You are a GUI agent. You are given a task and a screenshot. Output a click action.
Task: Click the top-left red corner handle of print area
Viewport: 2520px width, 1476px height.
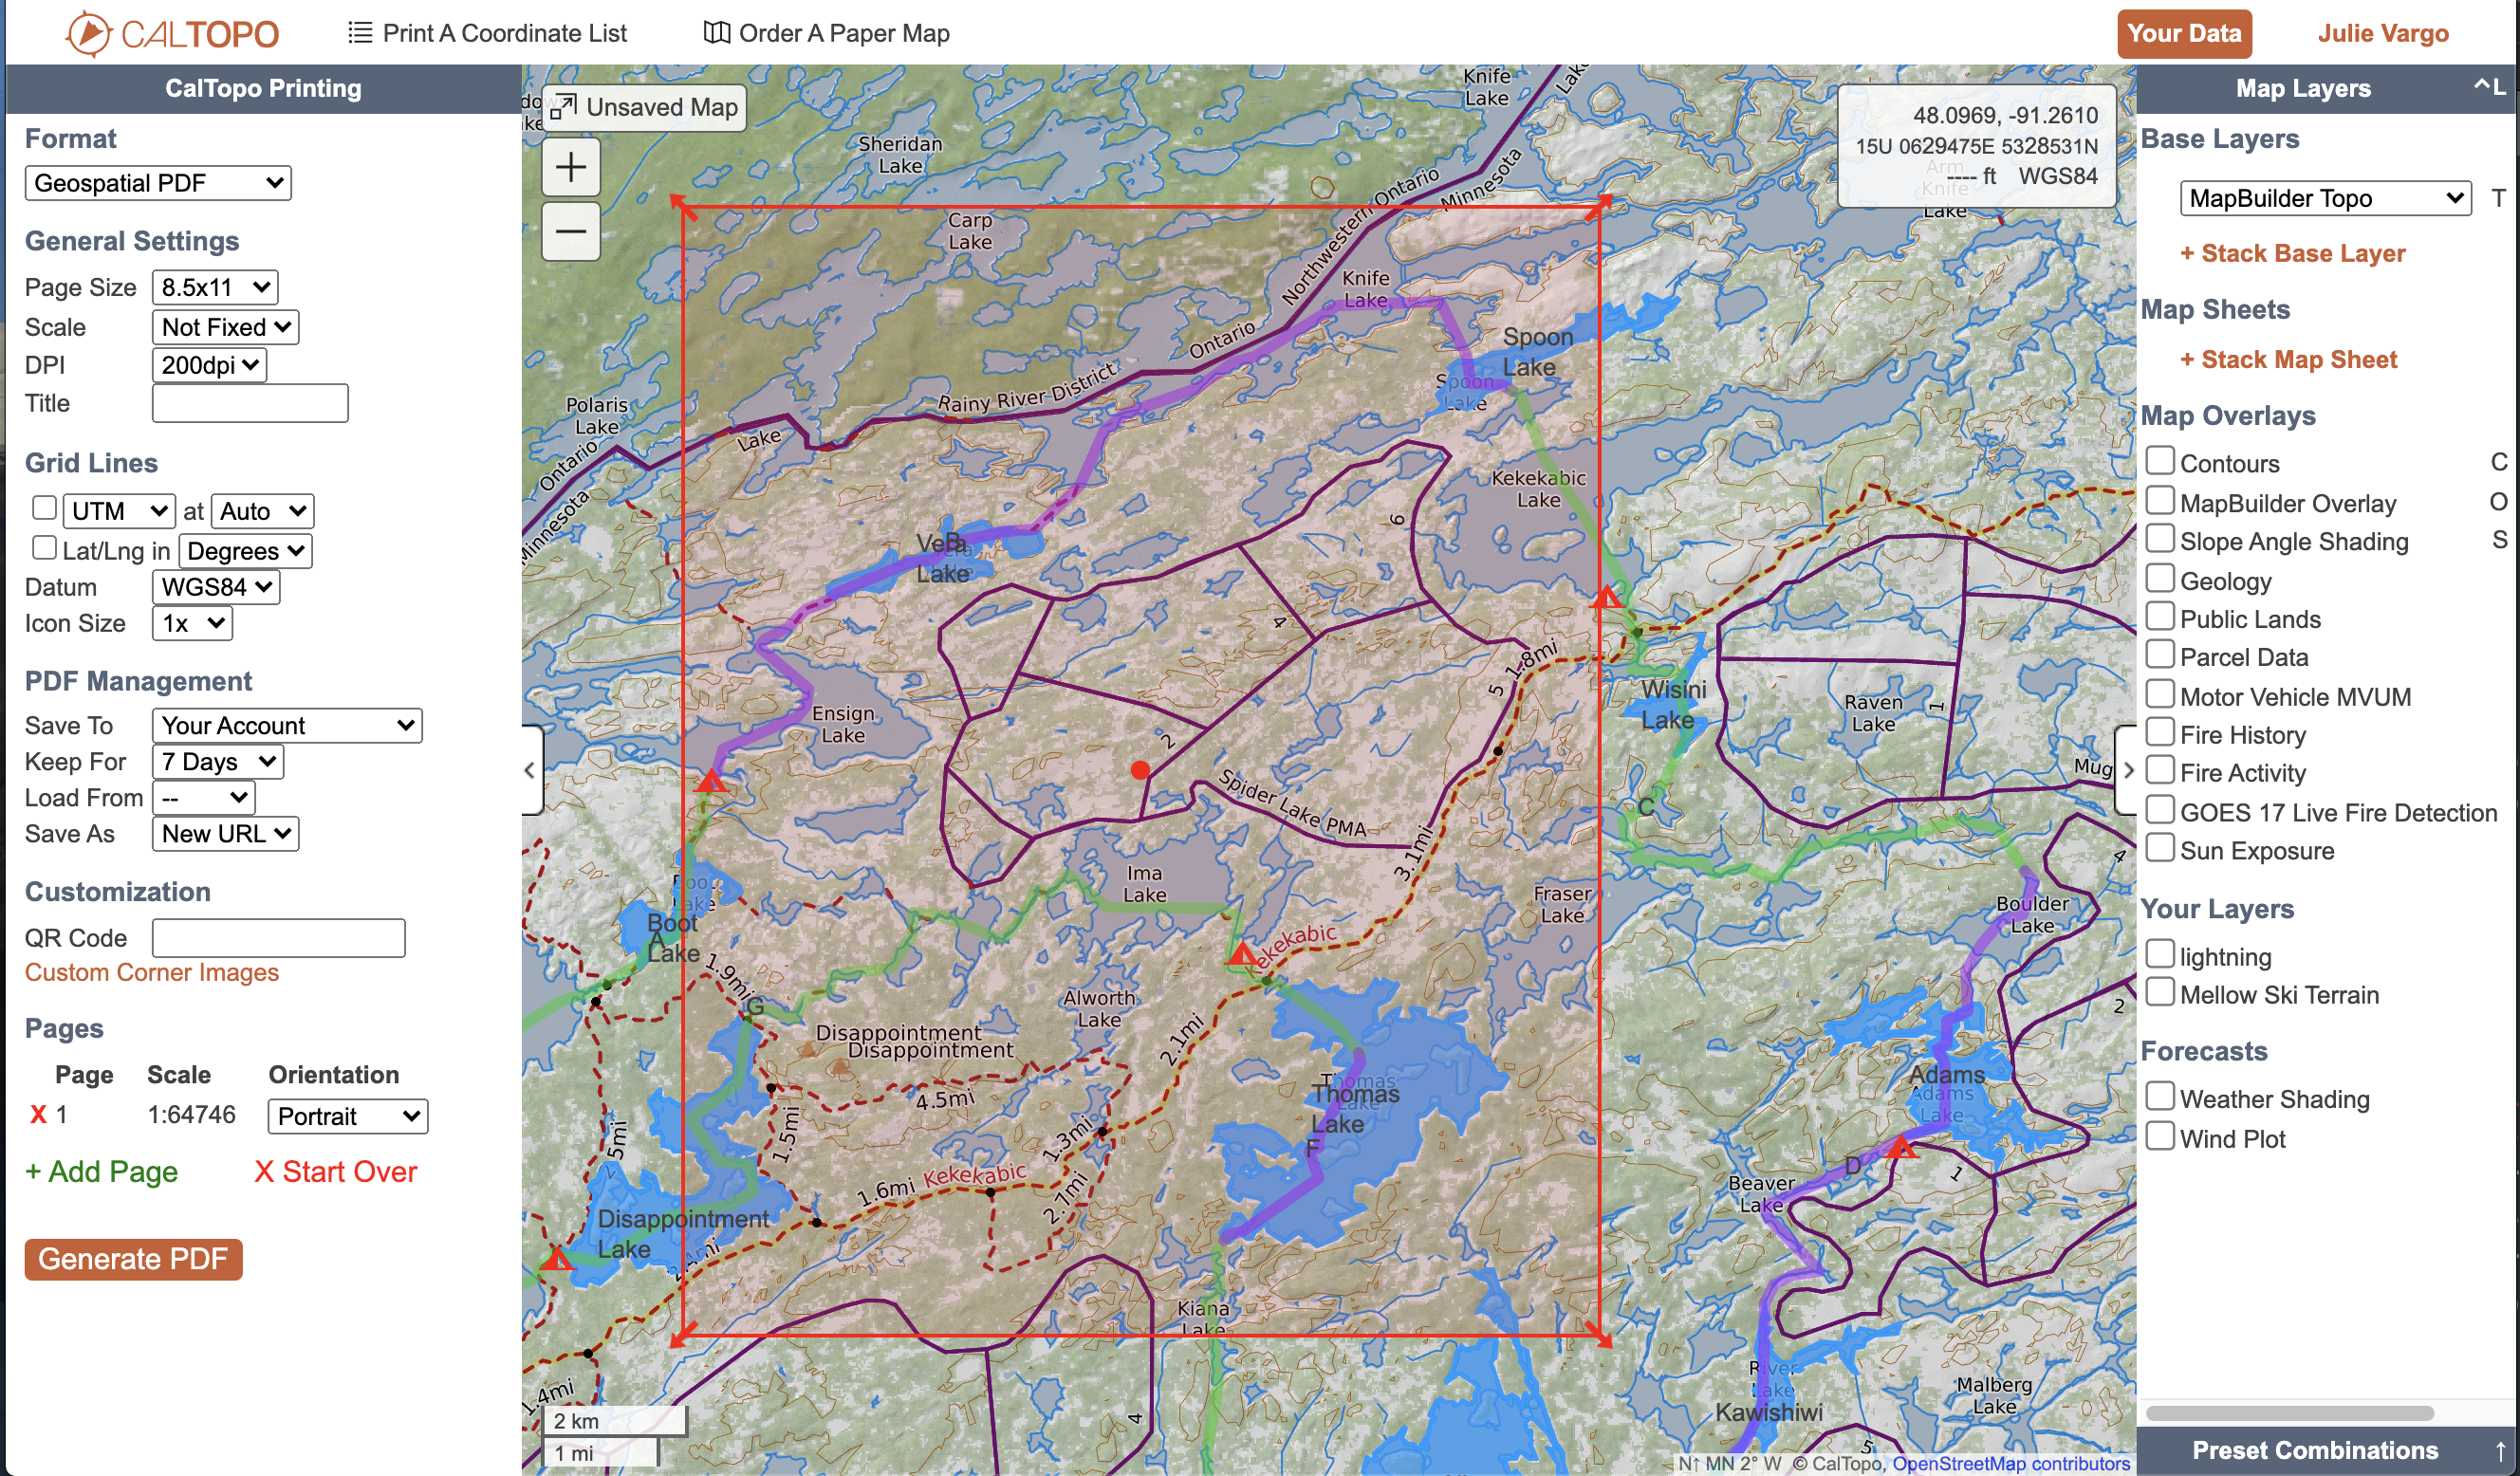point(682,207)
